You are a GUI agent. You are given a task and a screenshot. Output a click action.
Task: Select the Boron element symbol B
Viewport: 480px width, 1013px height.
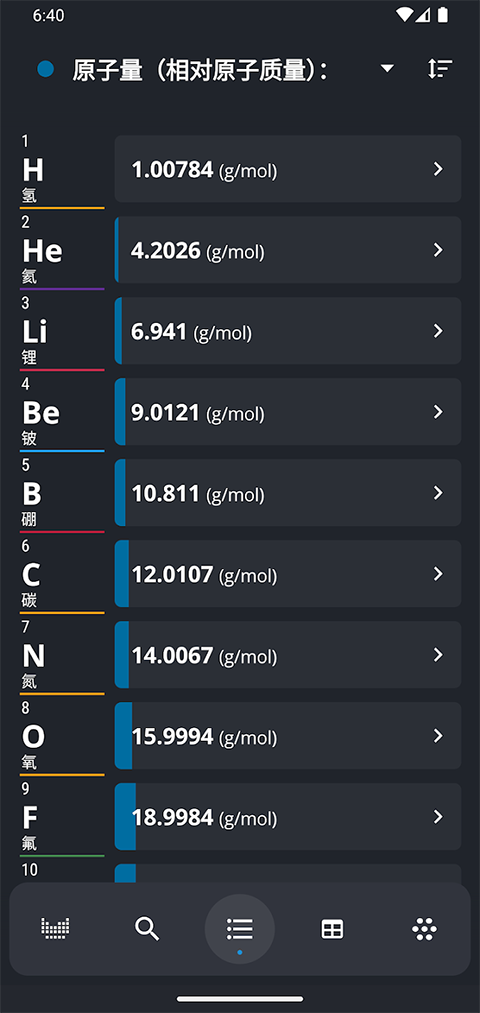(32, 494)
